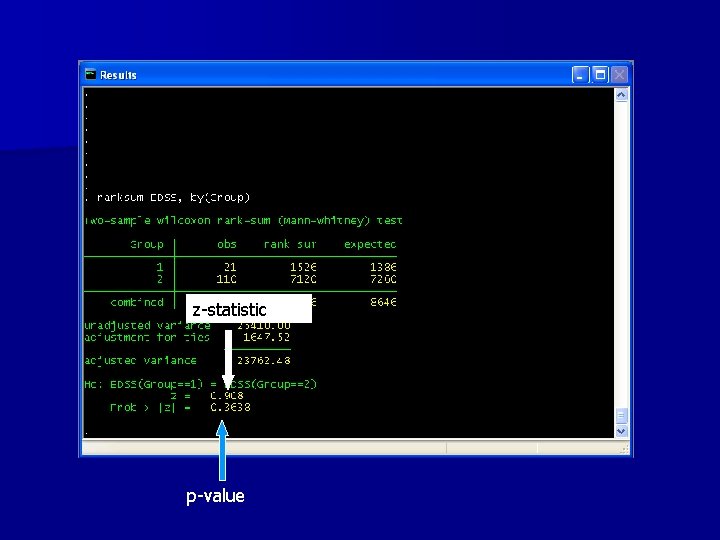Click the Wilcoxon rank-sum test heading
The image size is (720, 540).
tap(243, 221)
